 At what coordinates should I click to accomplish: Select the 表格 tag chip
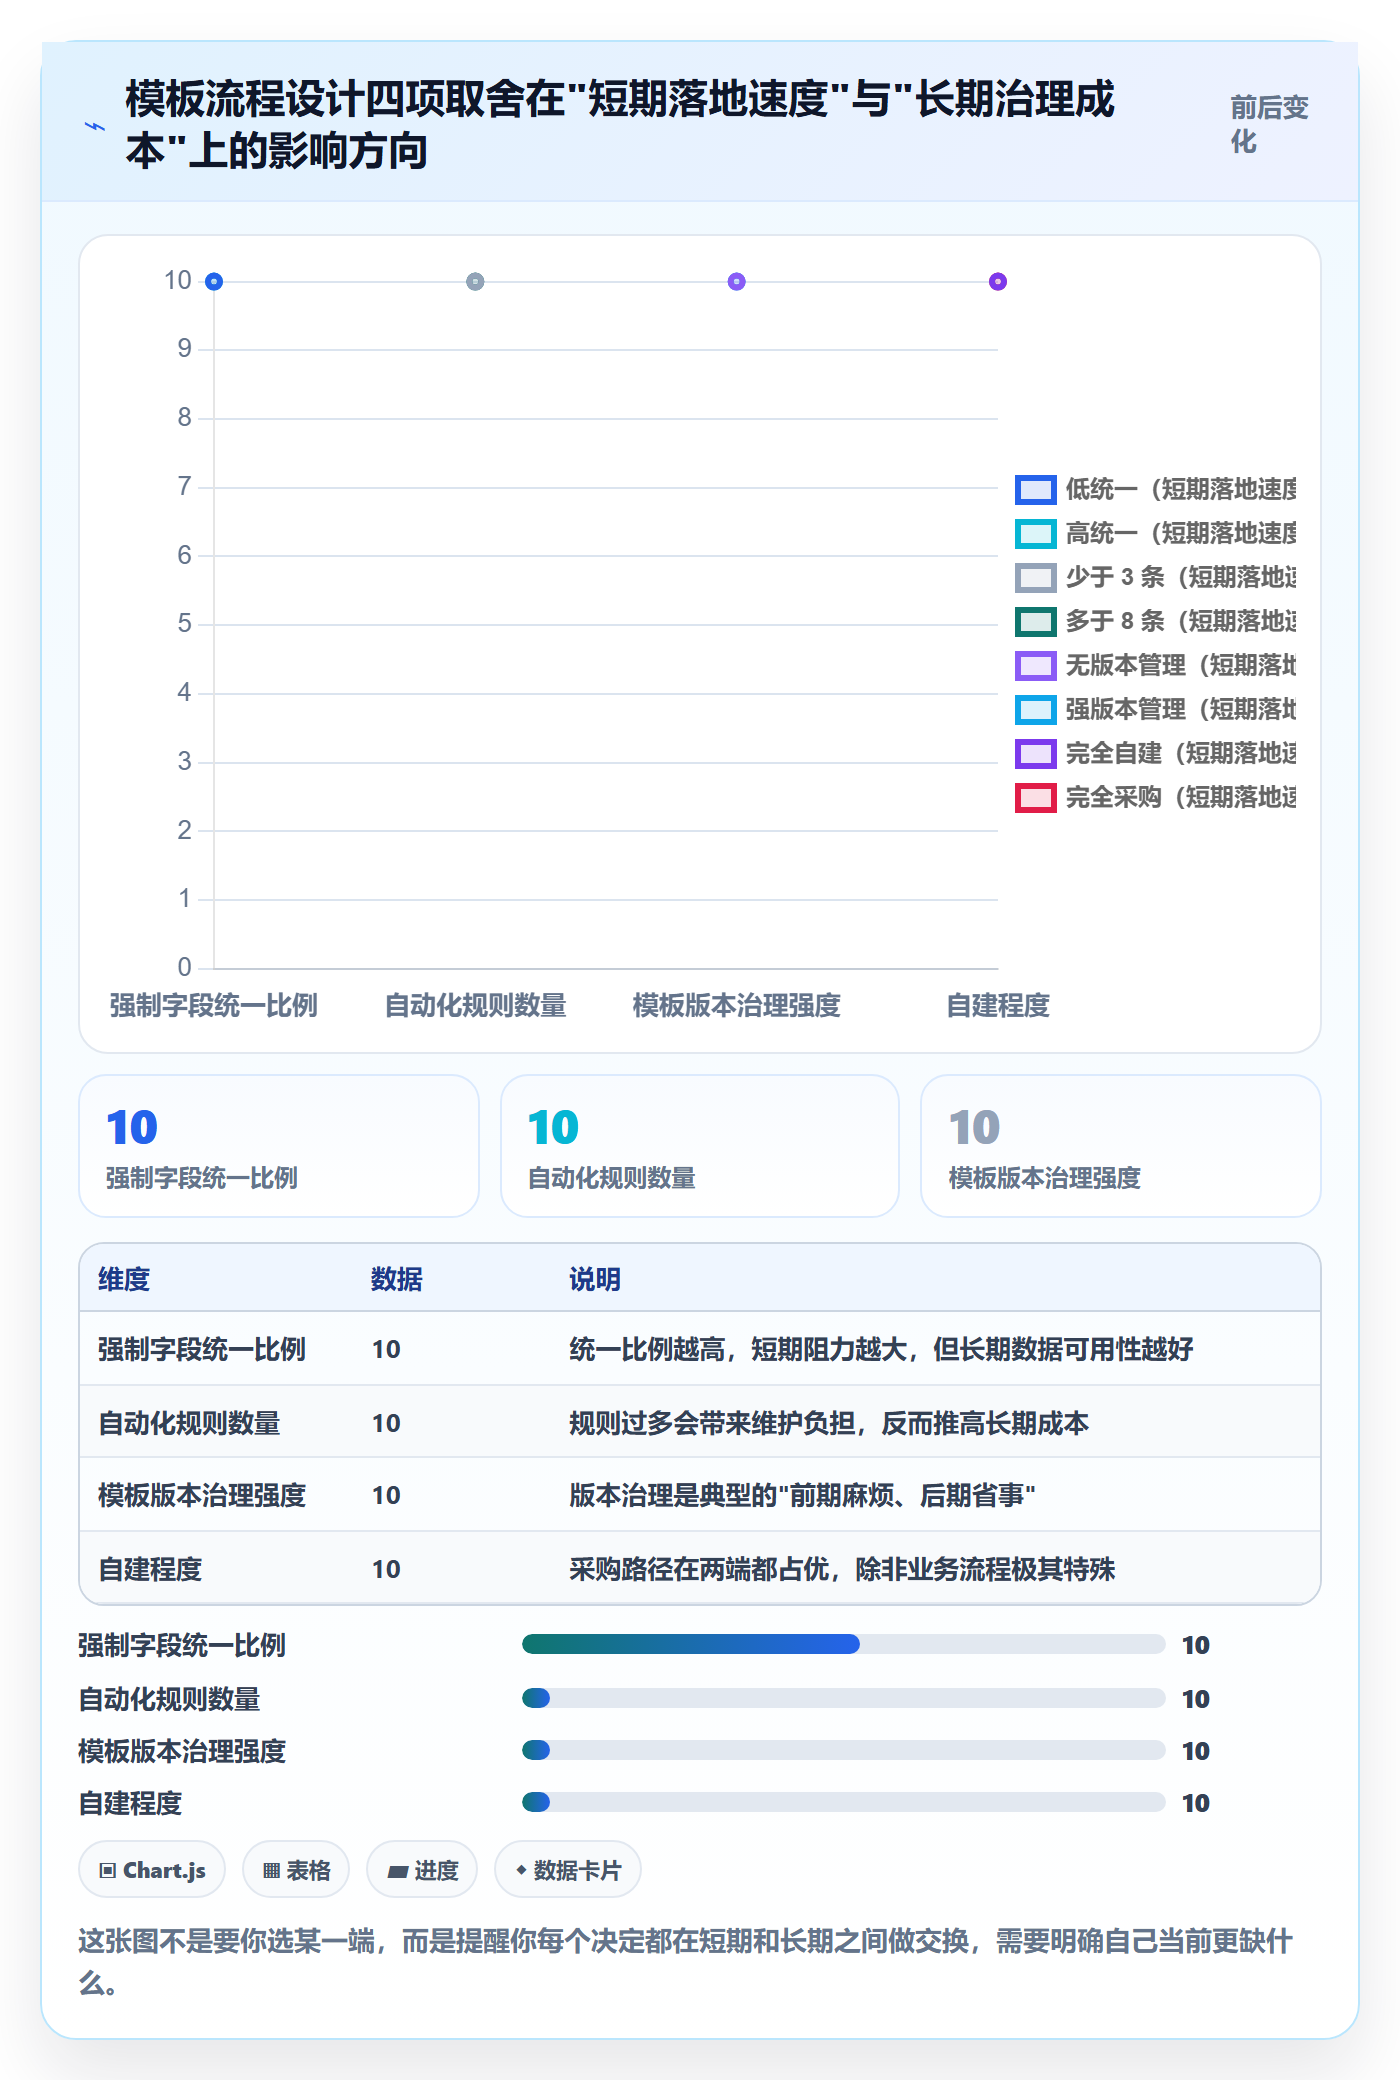pos(296,1869)
